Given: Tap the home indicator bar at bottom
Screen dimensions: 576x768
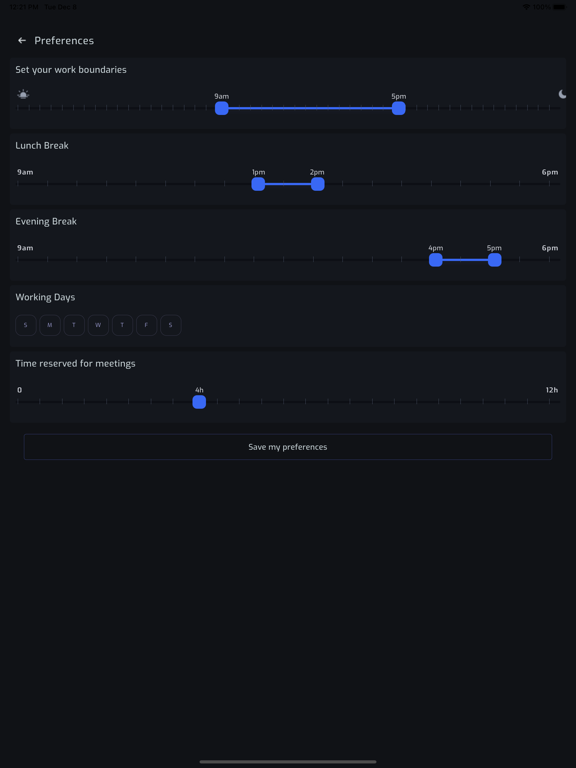Looking at the screenshot, I should click(288, 762).
